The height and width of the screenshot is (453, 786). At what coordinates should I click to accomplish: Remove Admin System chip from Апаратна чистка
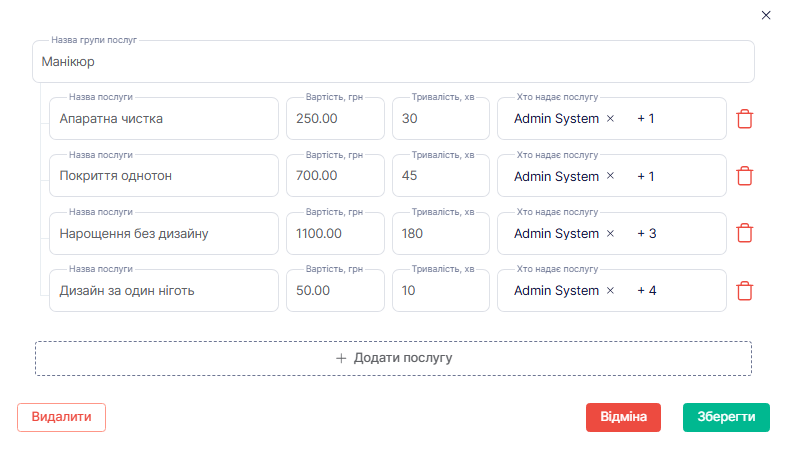click(x=610, y=119)
